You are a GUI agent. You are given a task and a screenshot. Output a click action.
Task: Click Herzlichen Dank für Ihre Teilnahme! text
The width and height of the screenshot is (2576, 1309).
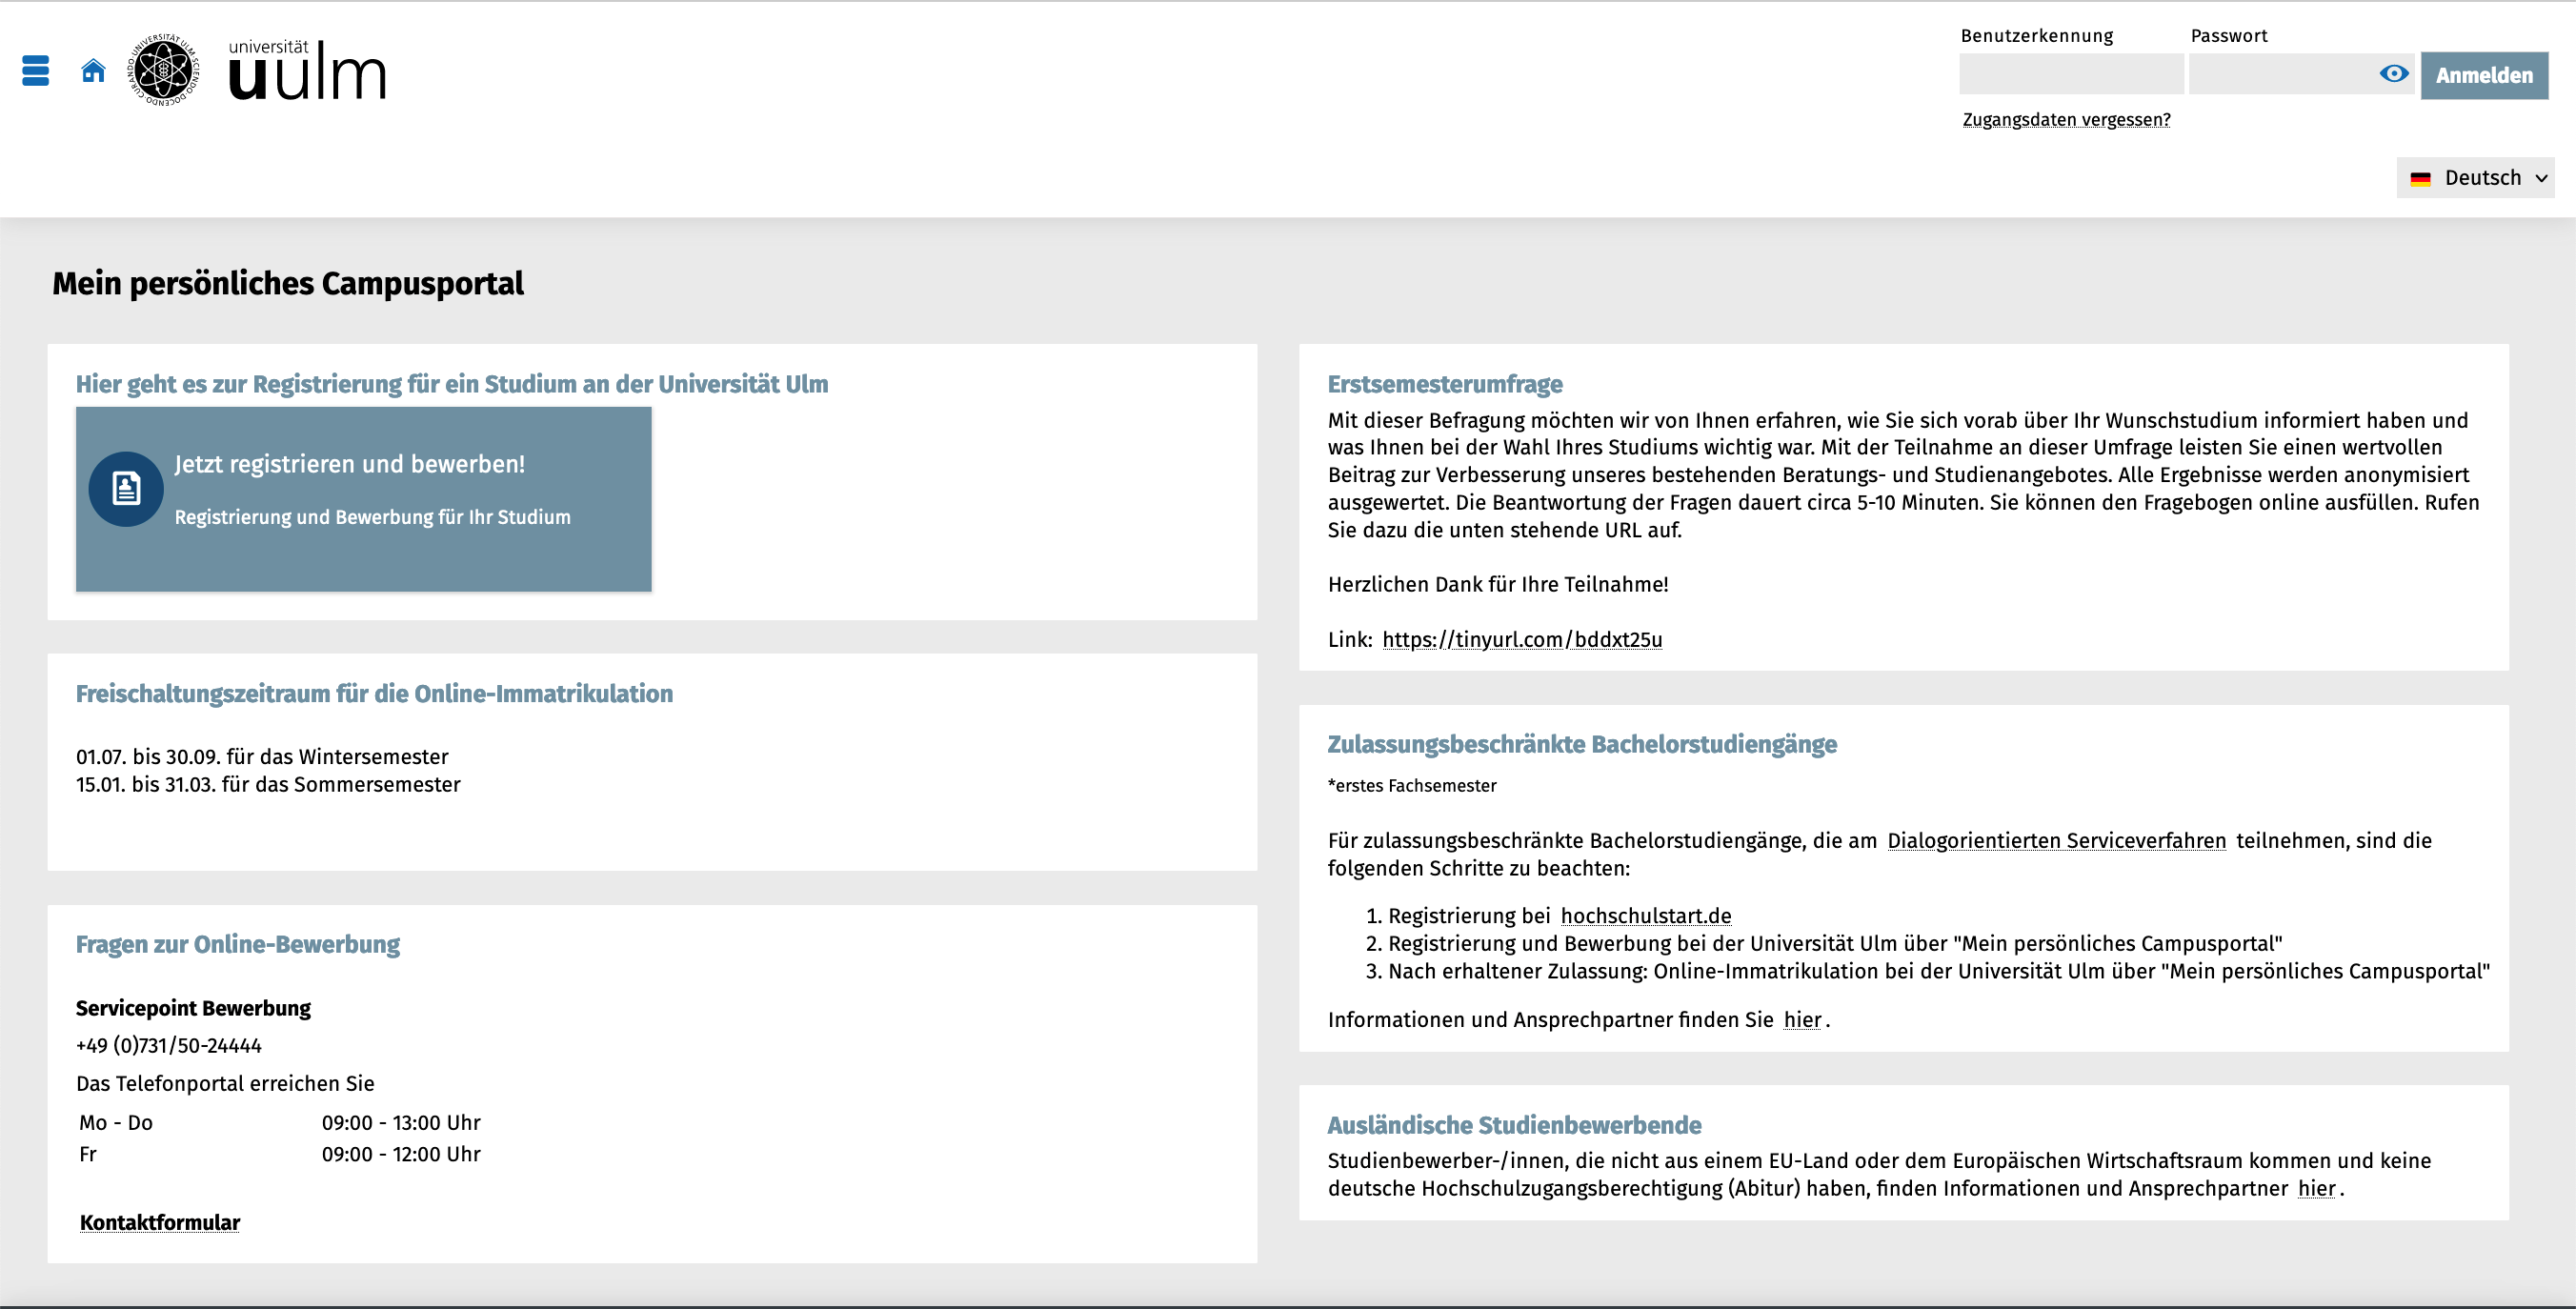click(1497, 585)
